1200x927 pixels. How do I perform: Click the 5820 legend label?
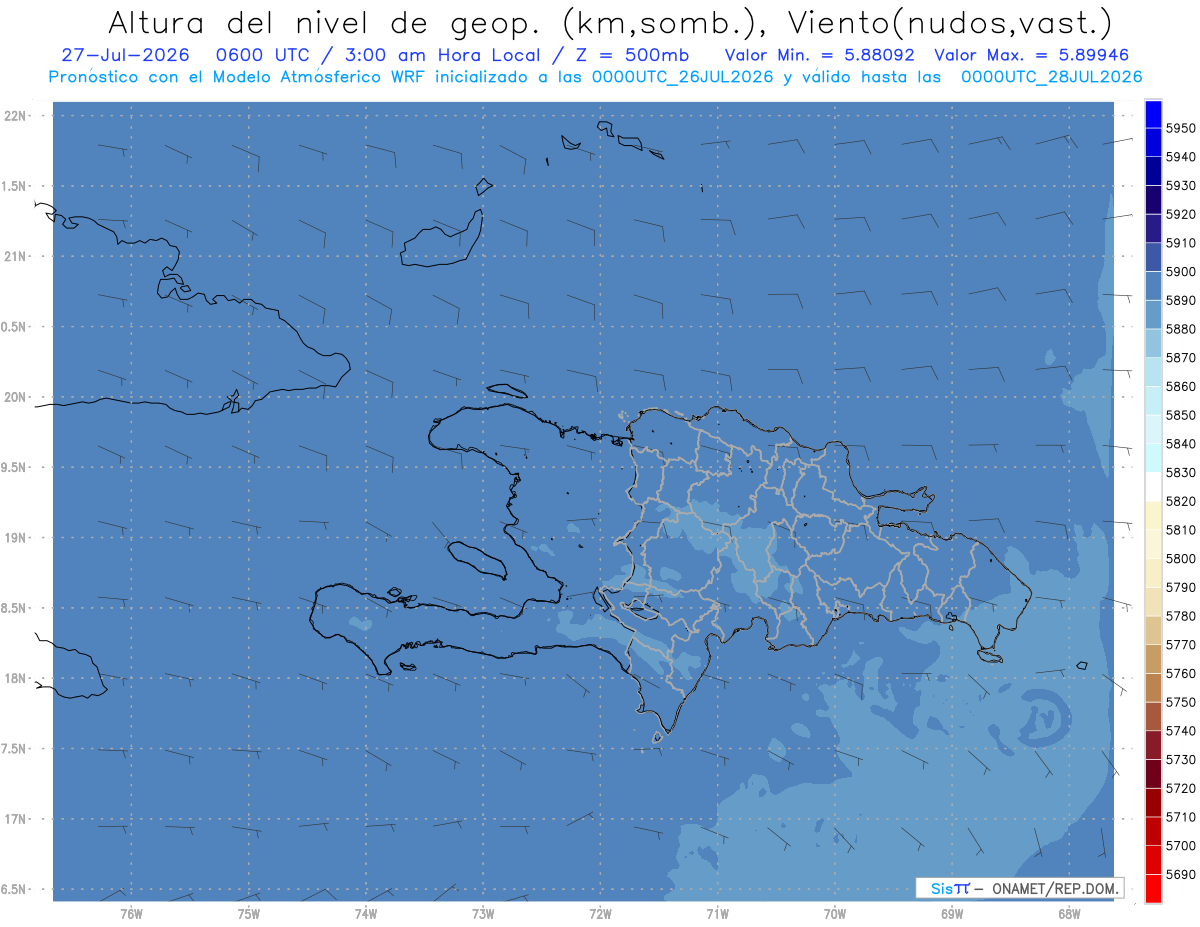coord(1180,500)
